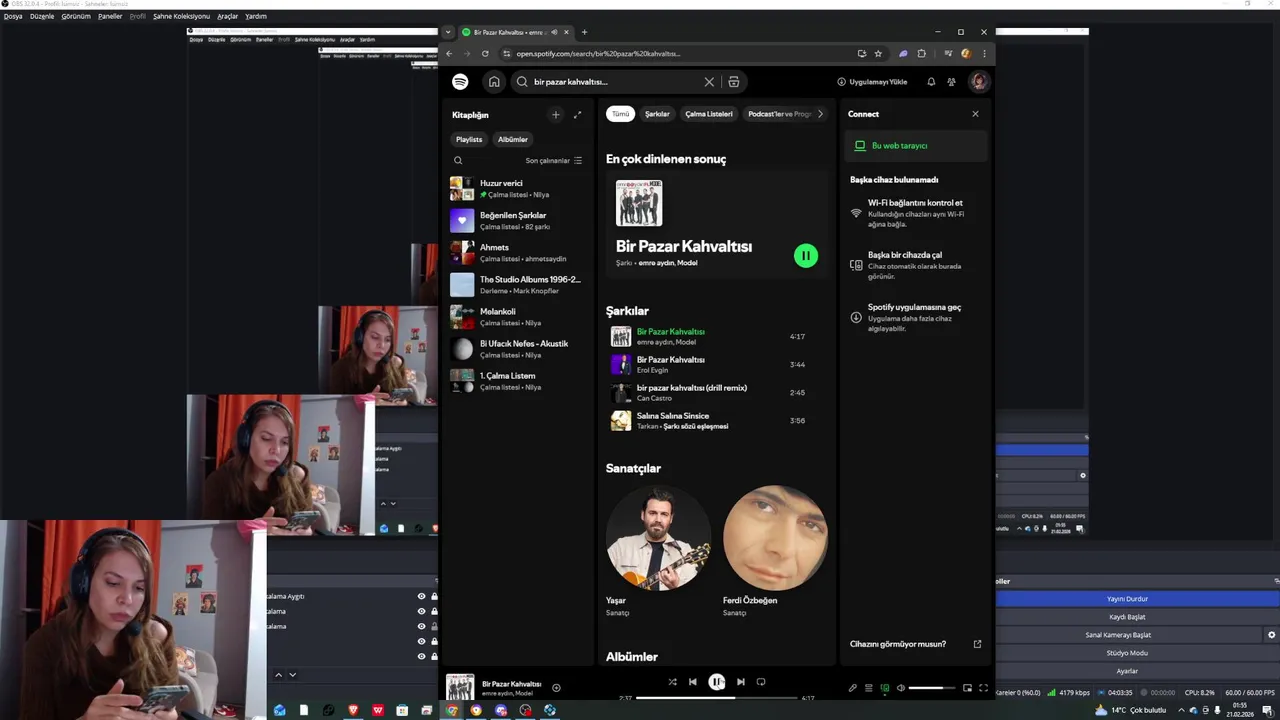Click the install app icon in address bar
The image size is (1280, 720).
point(861,54)
